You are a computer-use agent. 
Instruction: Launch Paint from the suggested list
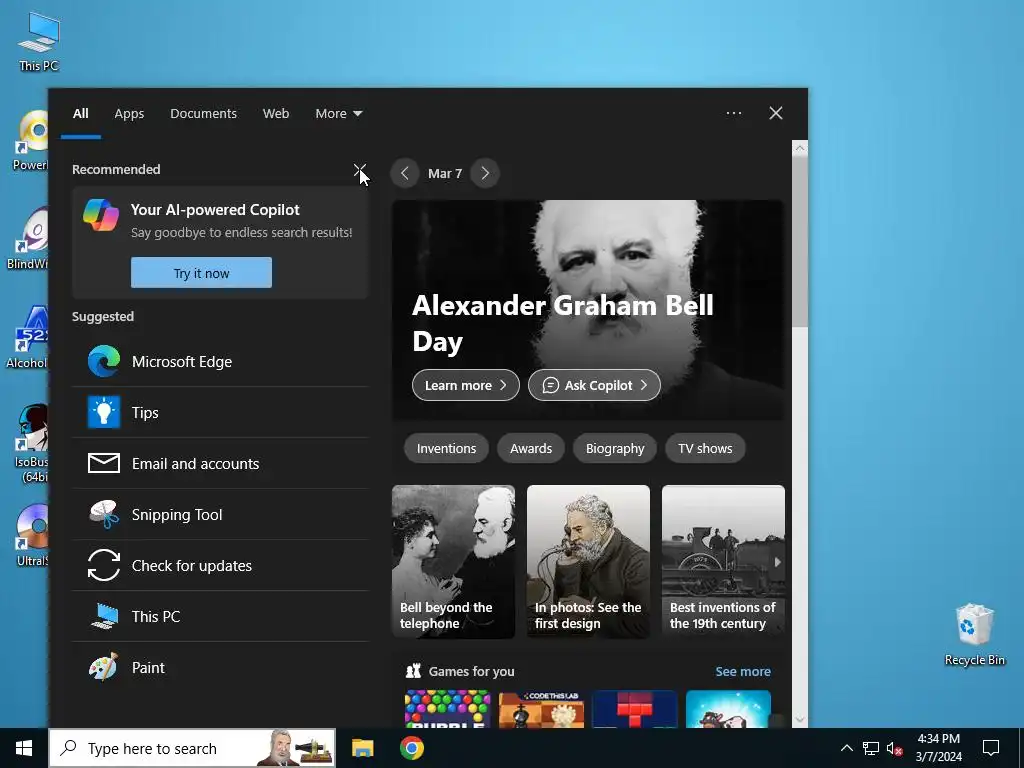coord(221,667)
